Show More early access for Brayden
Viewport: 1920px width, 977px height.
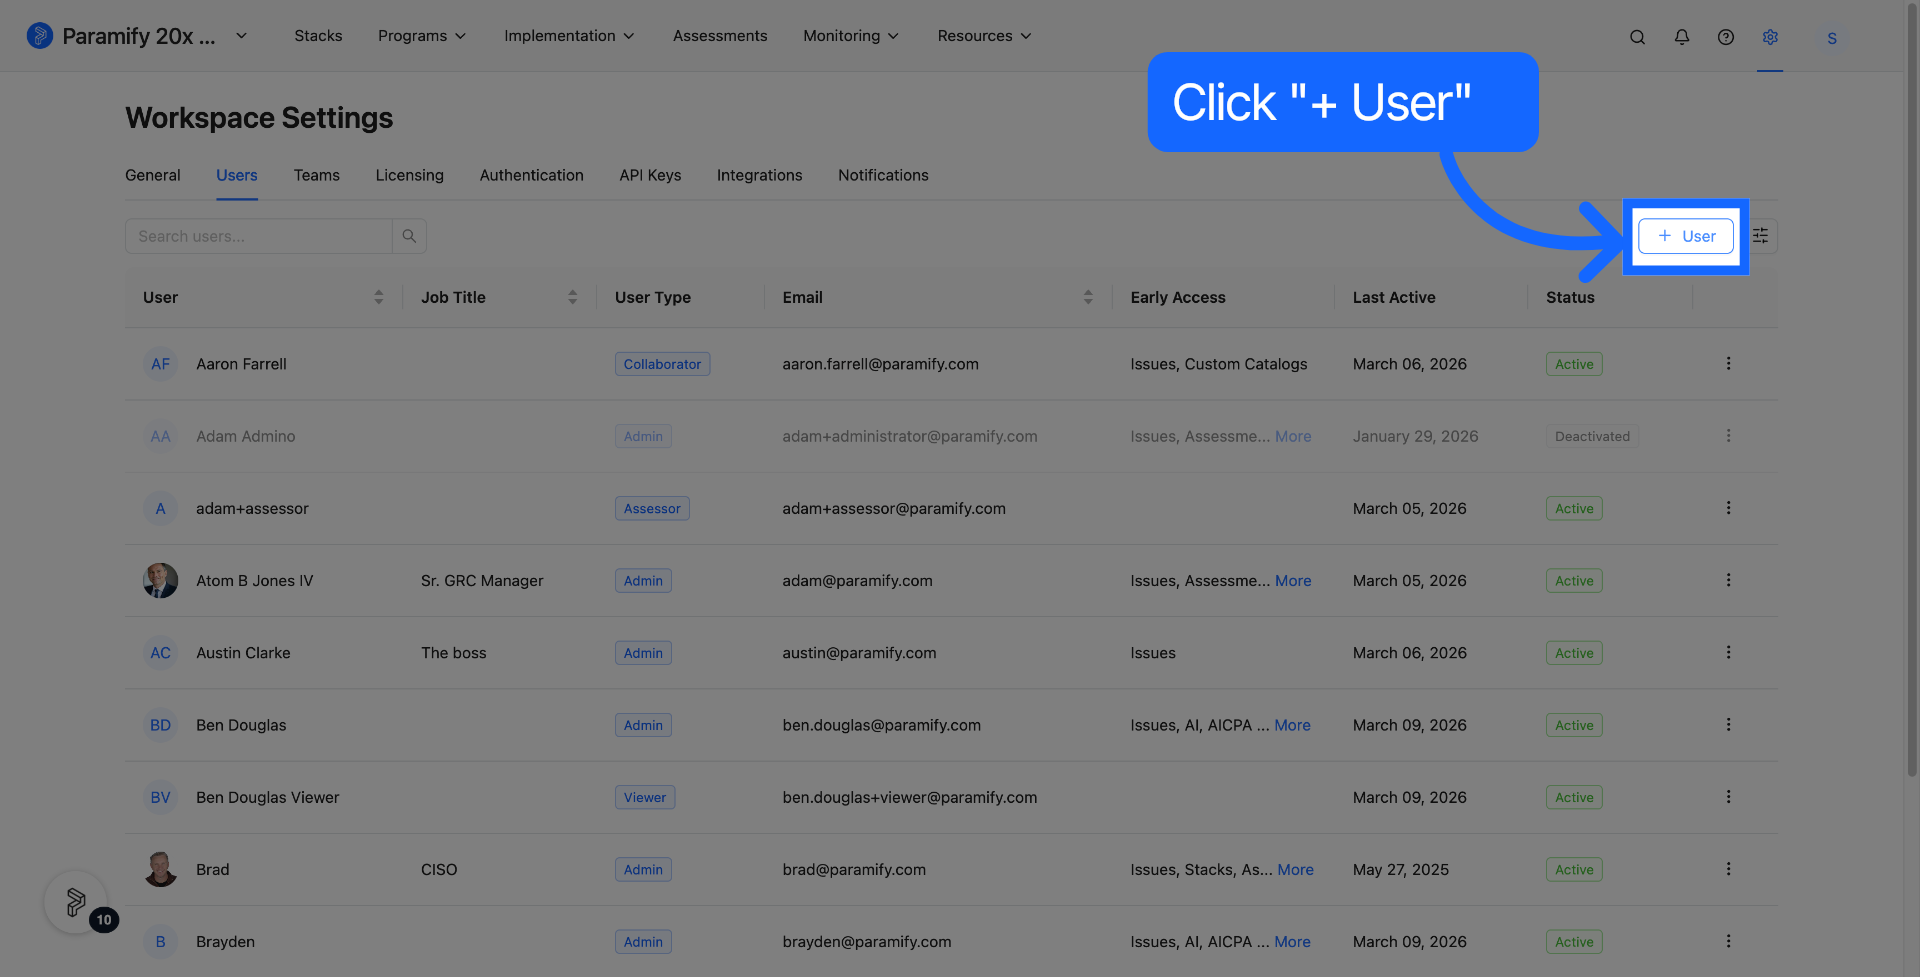point(1292,942)
